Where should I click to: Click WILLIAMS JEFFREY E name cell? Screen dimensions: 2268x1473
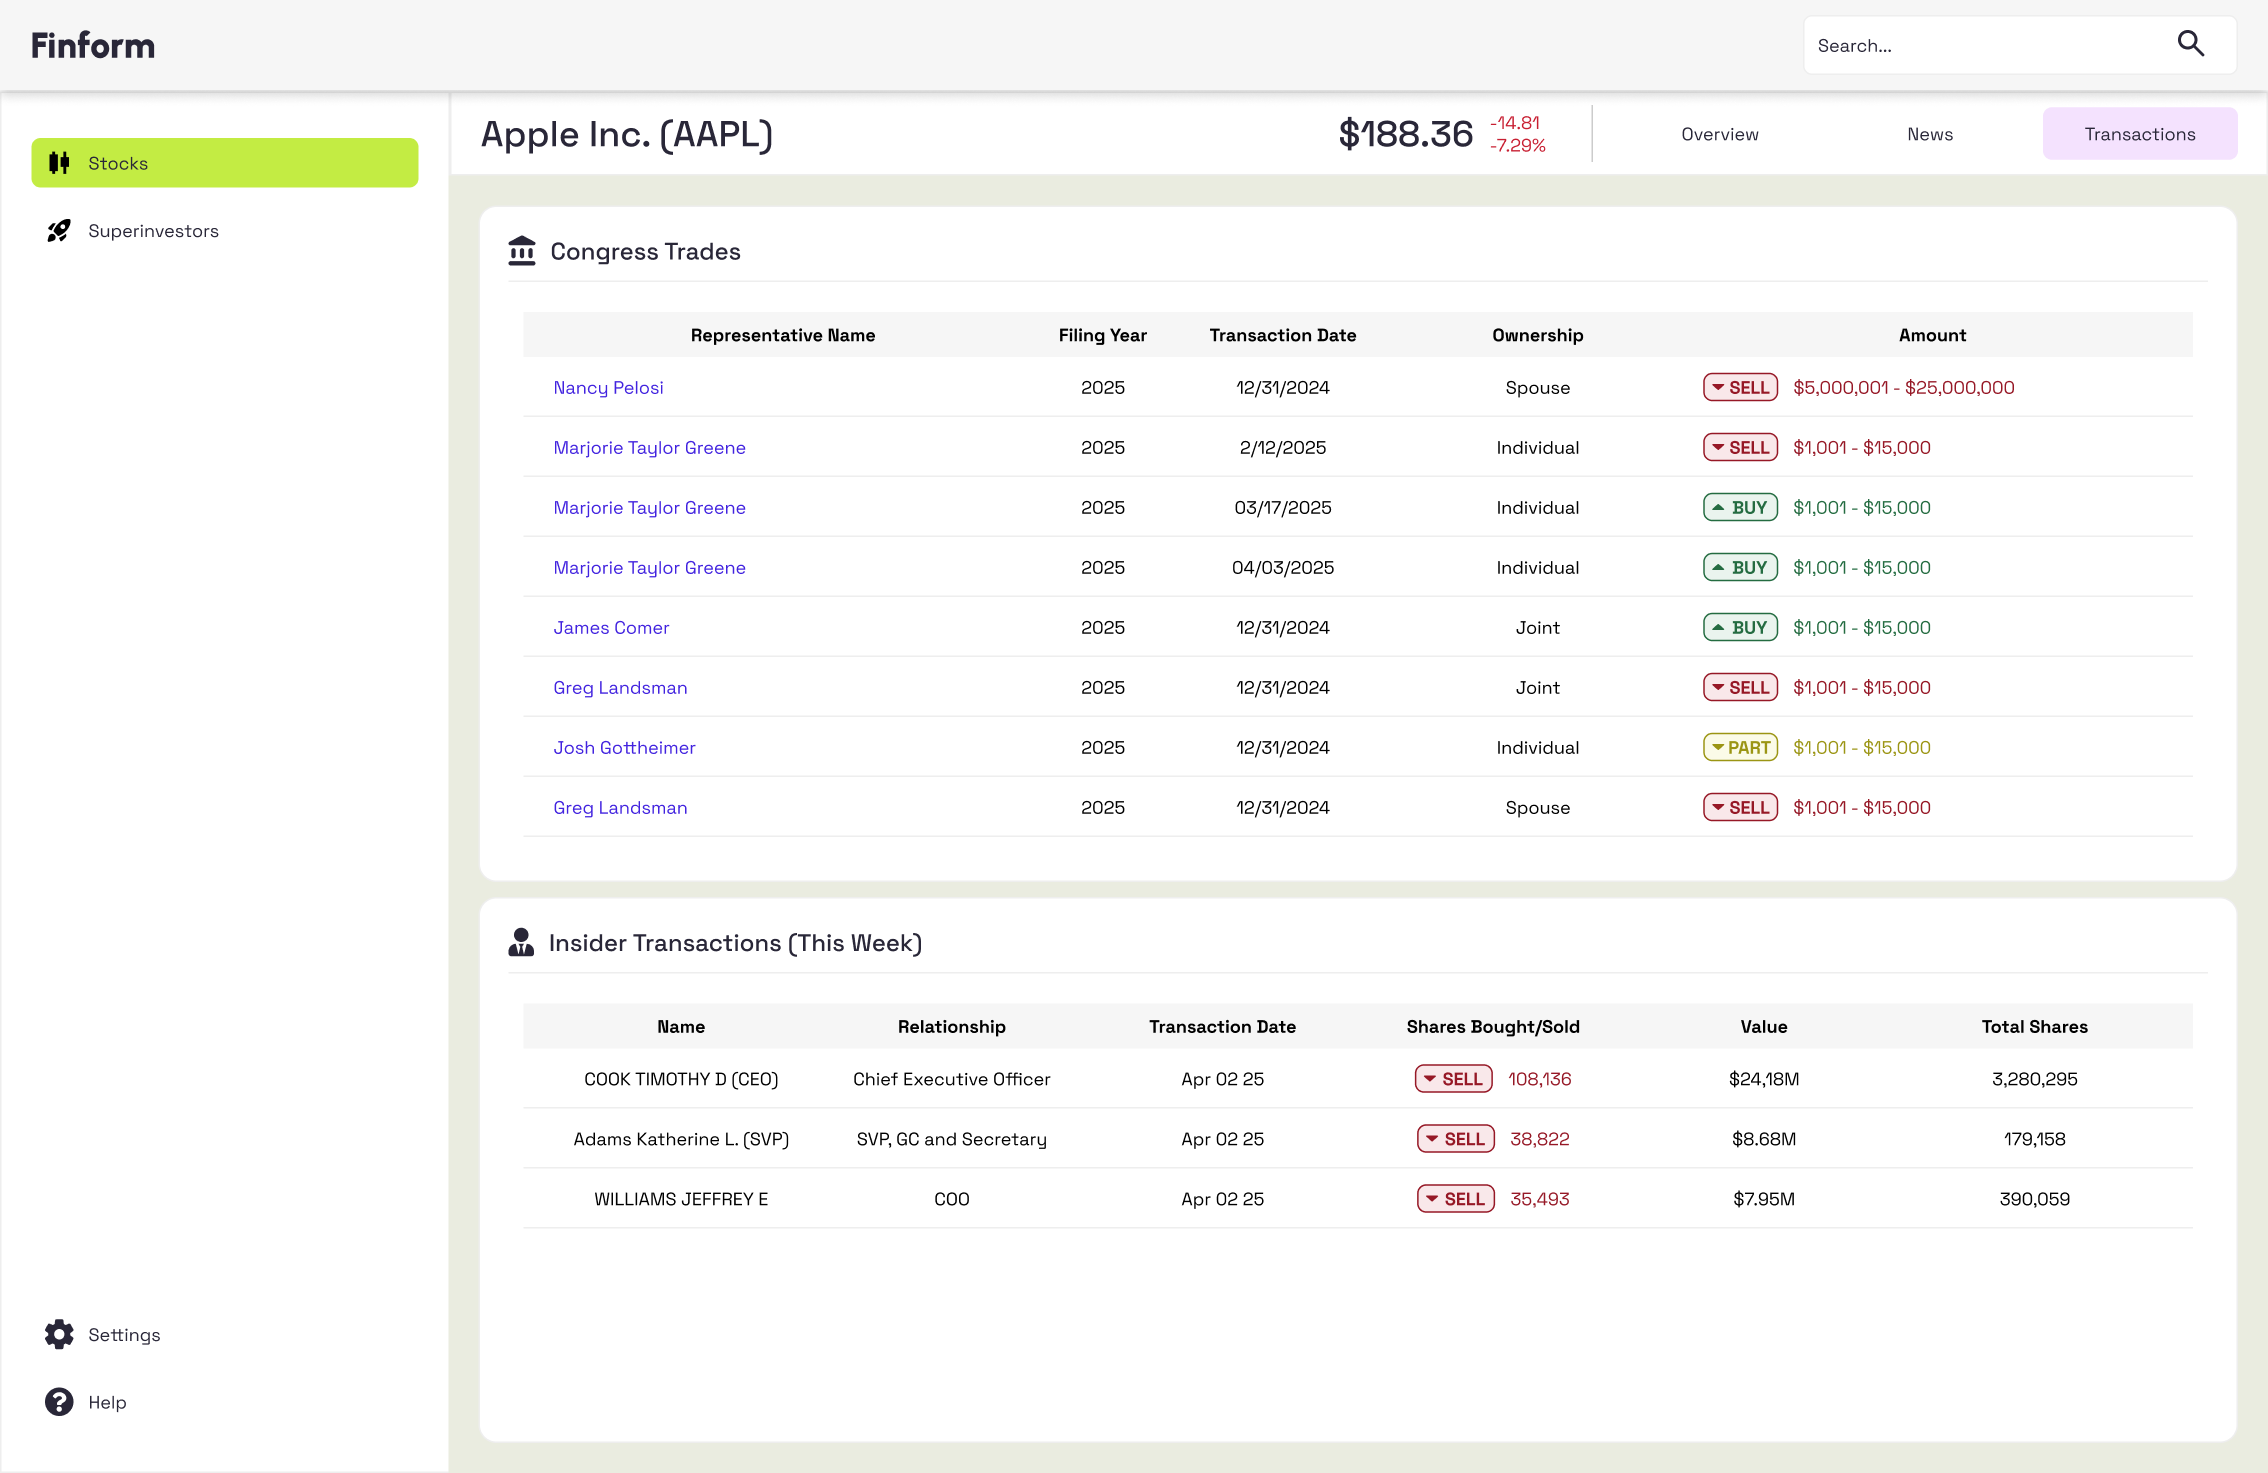click(x=681, y=1199)
